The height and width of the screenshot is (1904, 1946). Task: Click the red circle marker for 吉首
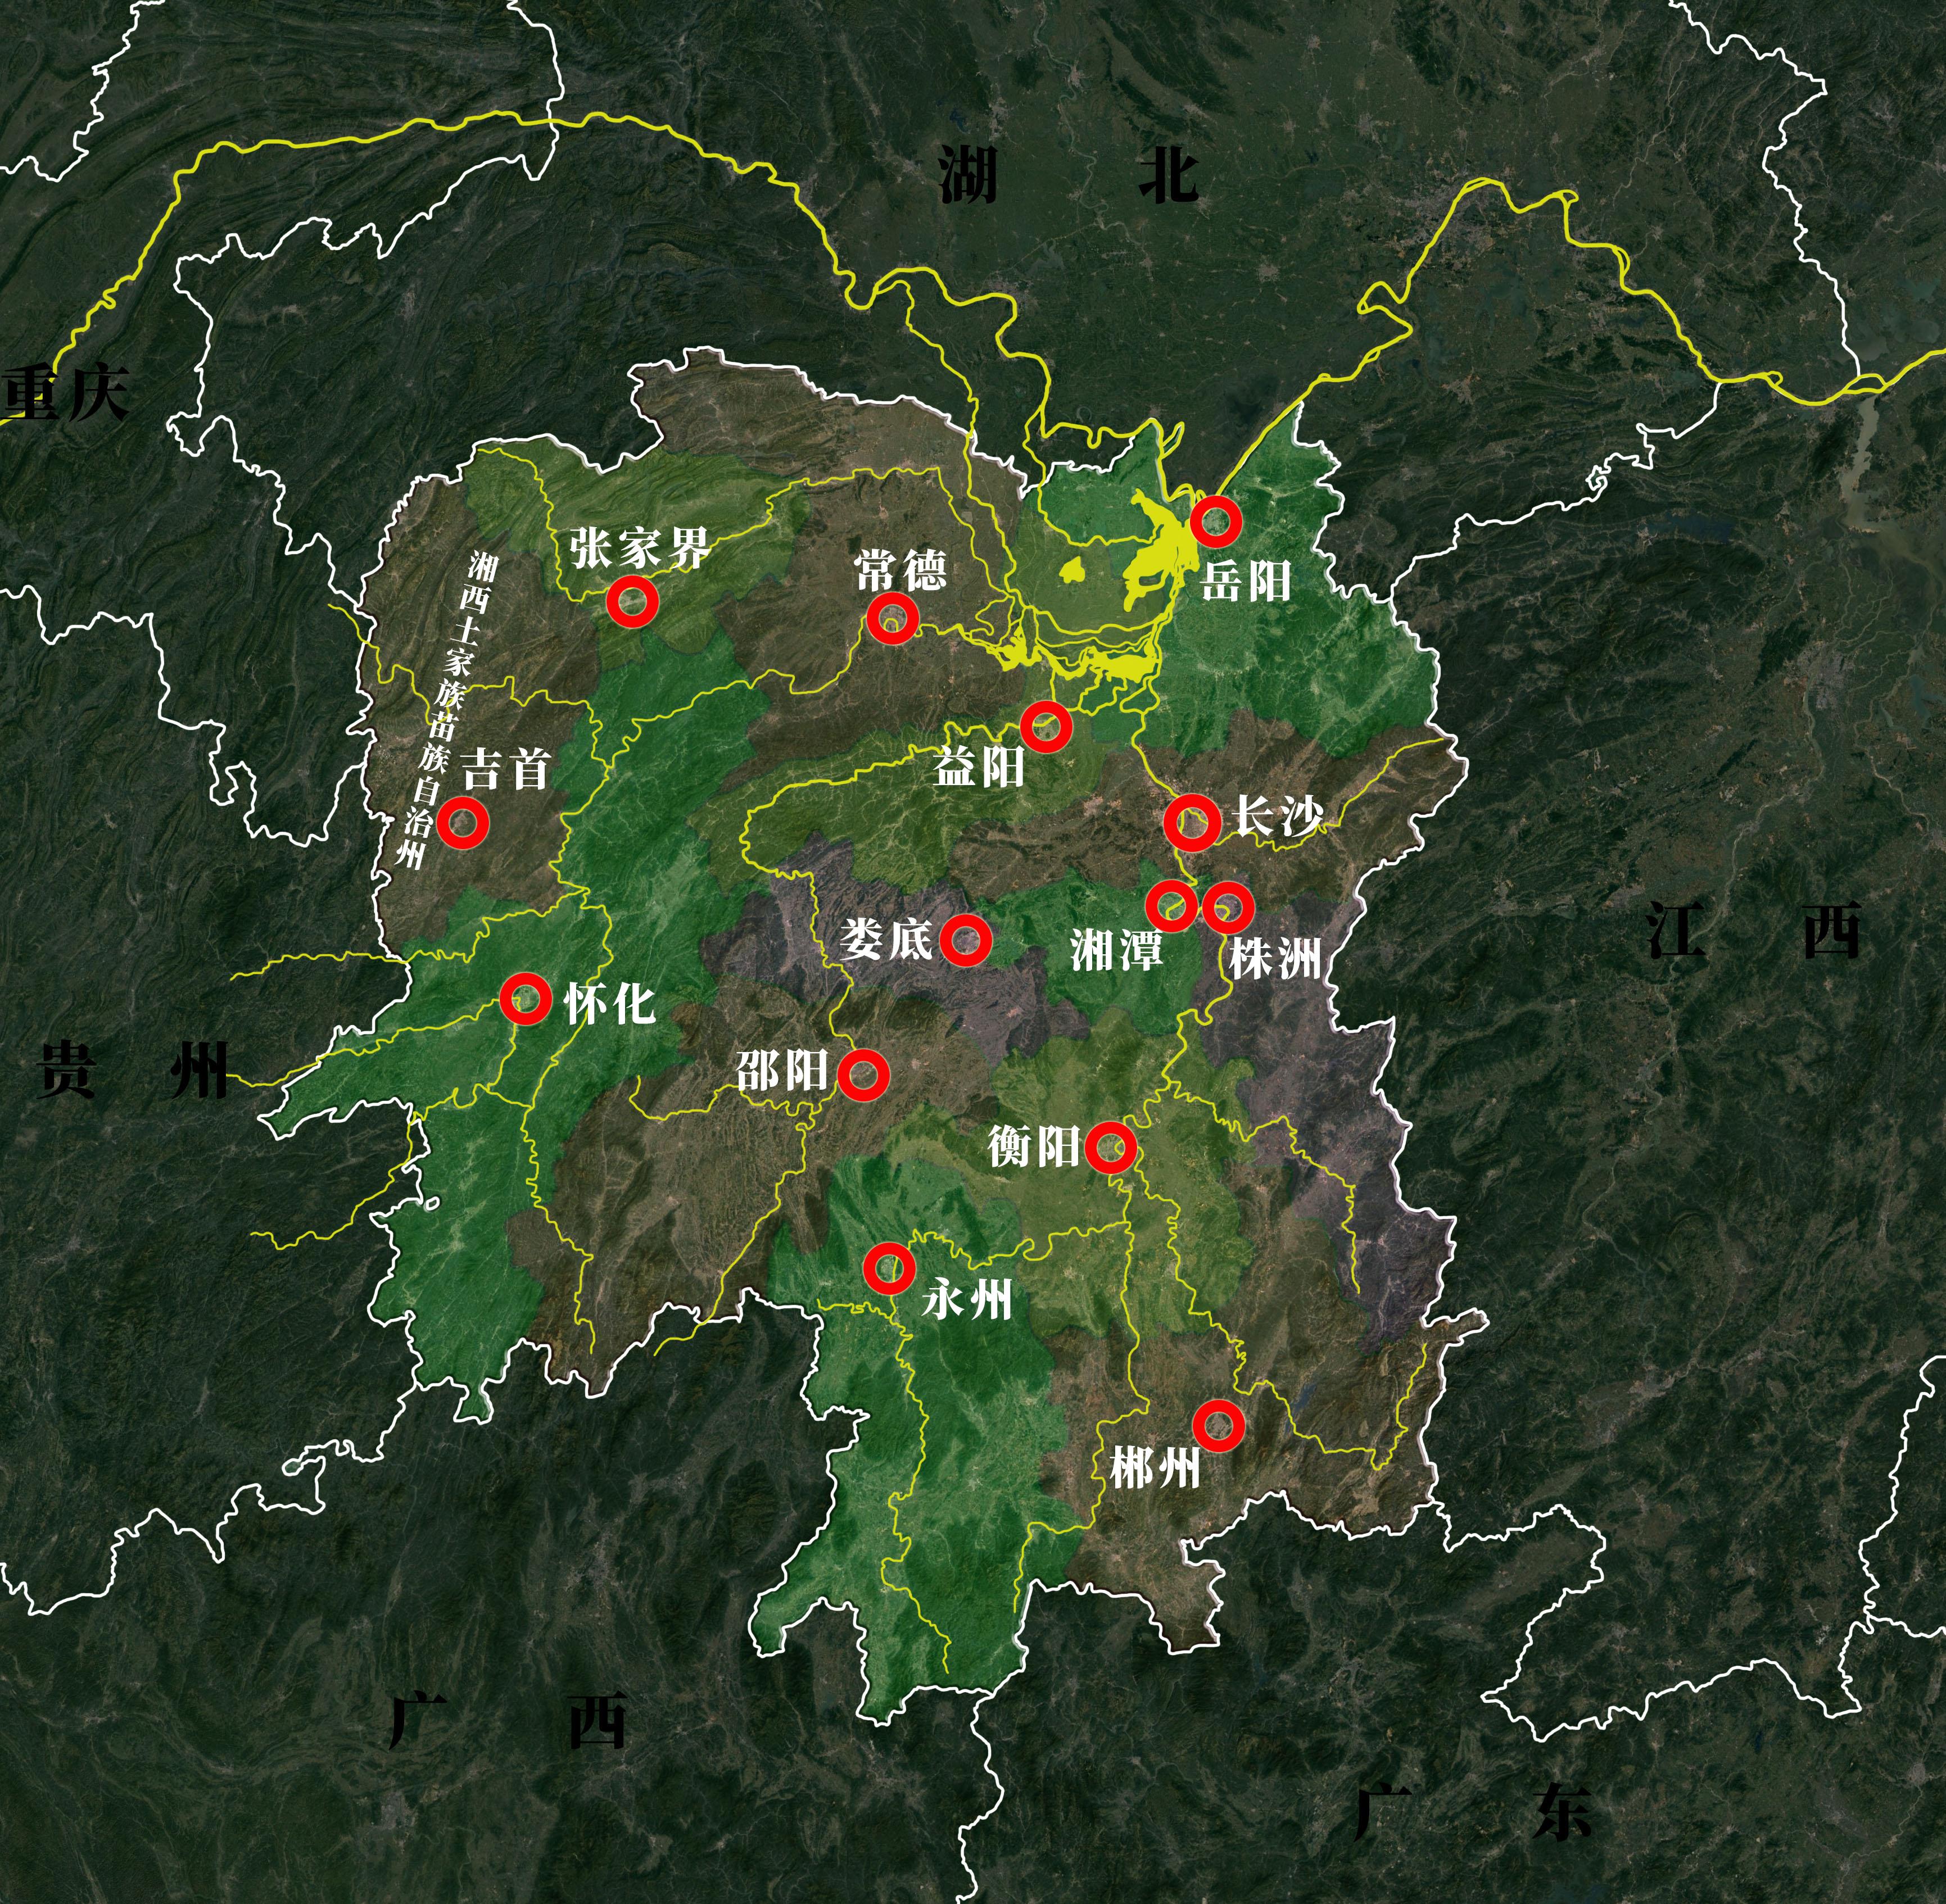[x=463, y=822]
